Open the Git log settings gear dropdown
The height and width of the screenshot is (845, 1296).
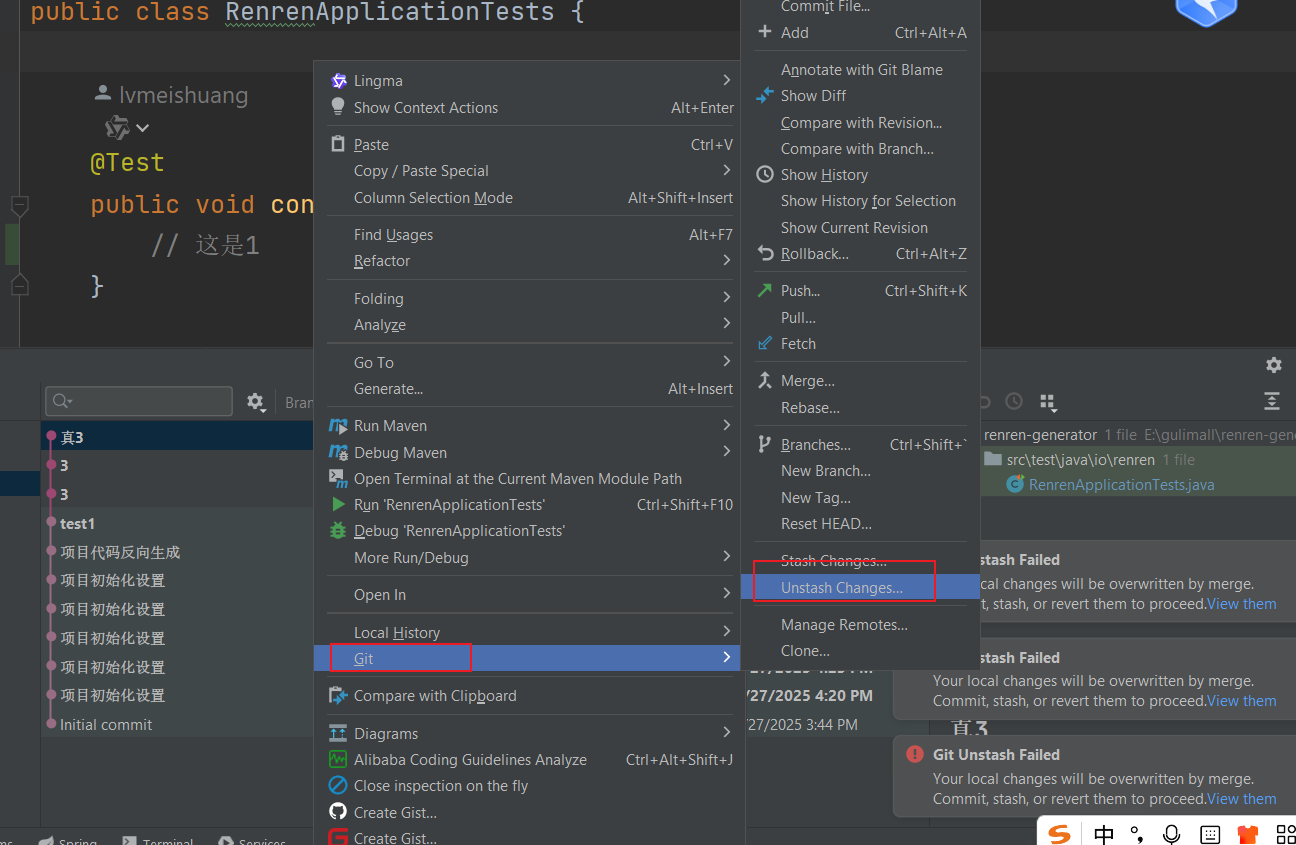pyautogui.click(x=256, y=402)
